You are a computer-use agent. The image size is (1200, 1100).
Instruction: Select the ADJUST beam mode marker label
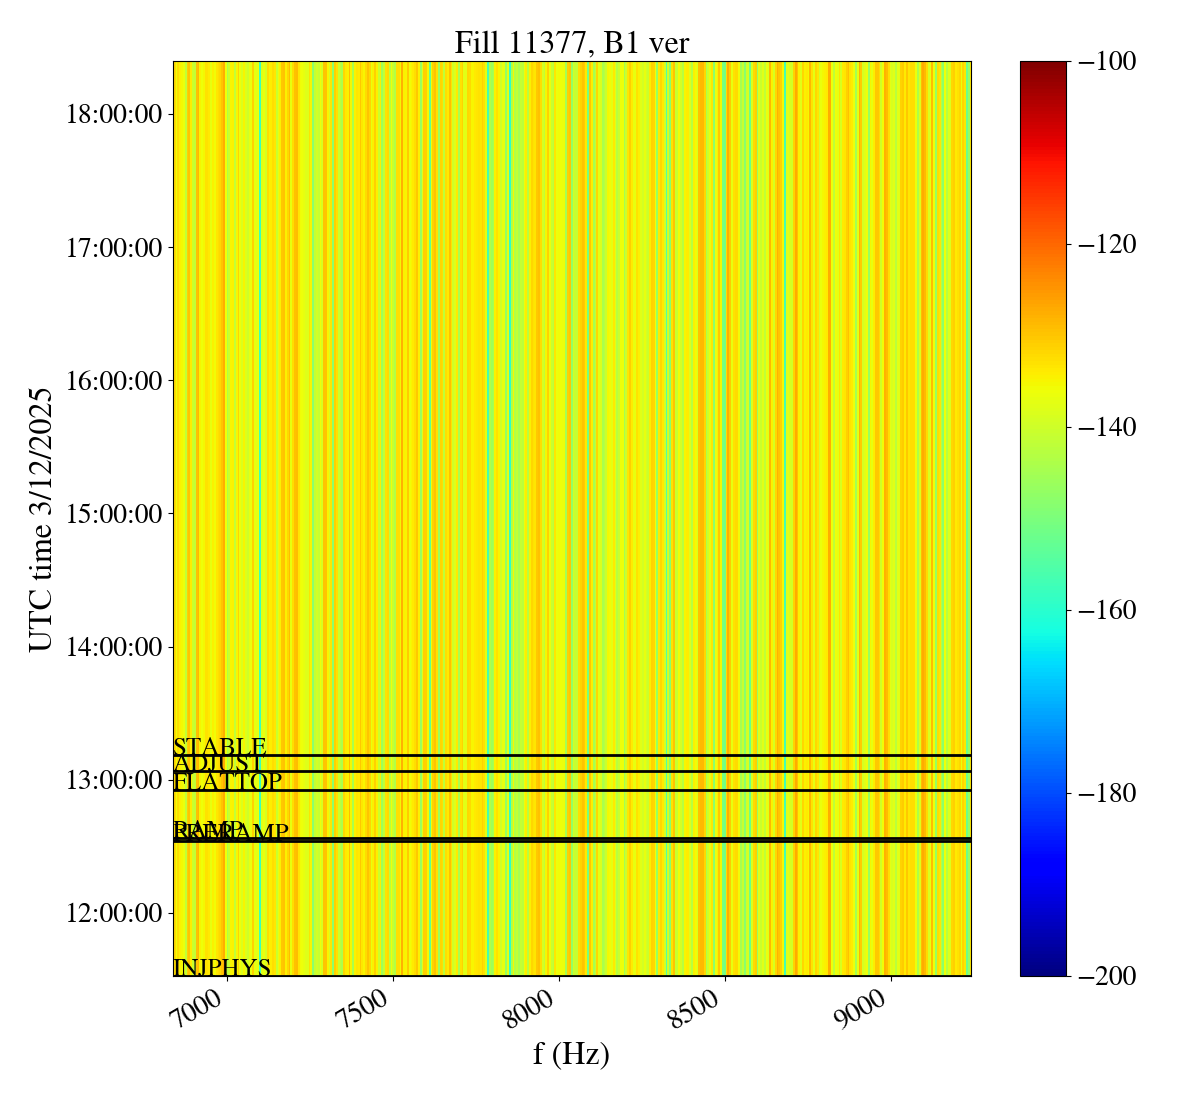[218, 764]
